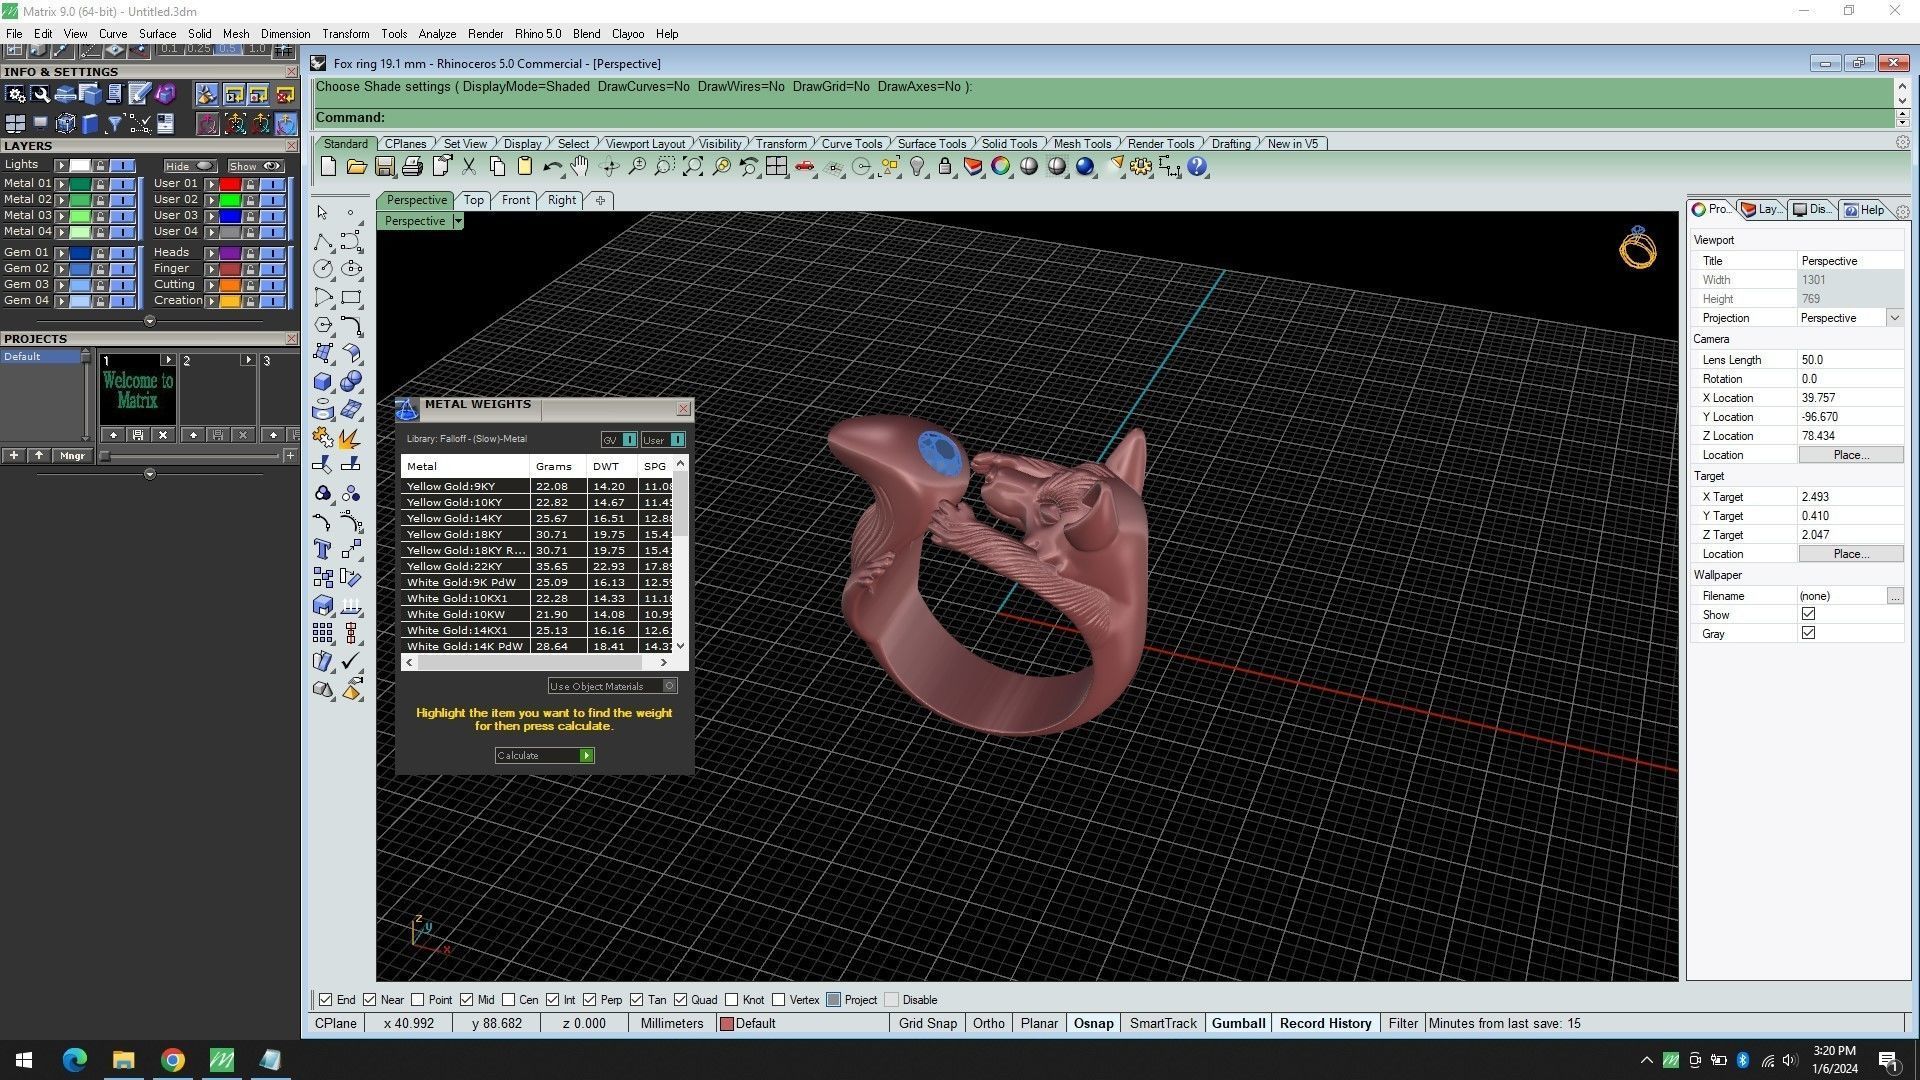Select the Box solid tool

(x=322, y=381)
